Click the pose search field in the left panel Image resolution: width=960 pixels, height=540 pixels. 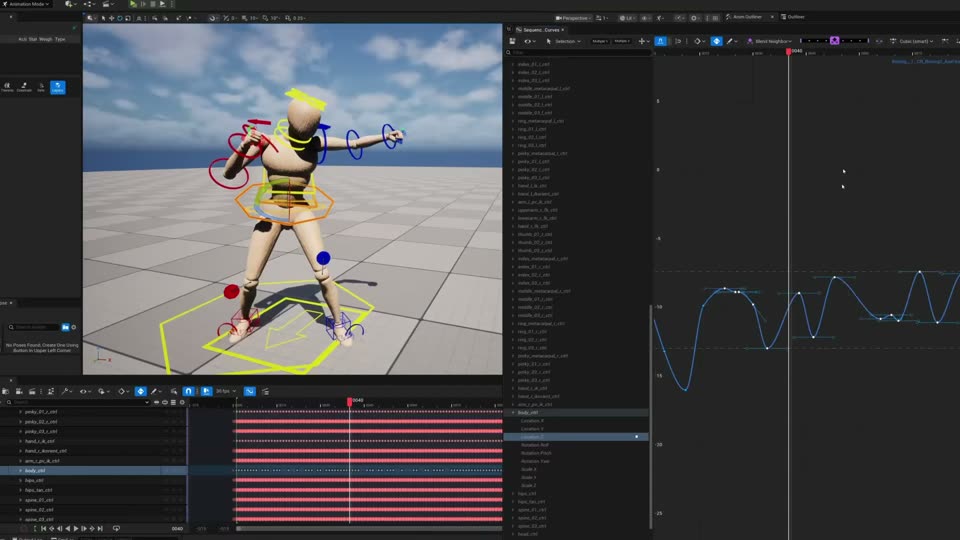pos(35,328)
